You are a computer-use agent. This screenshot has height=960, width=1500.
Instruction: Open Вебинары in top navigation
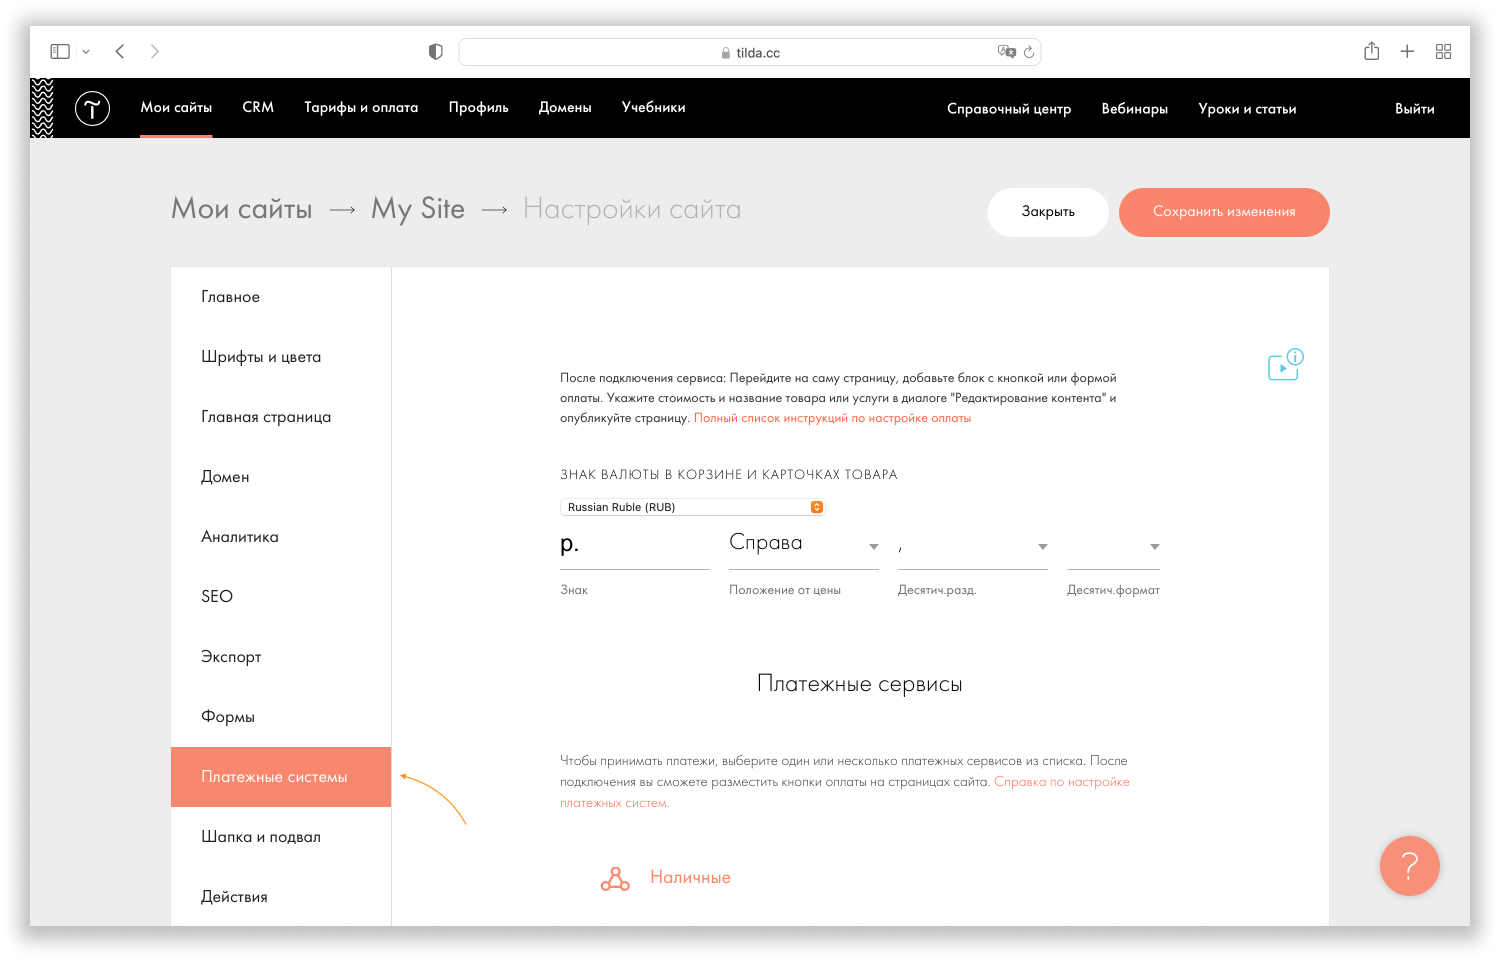(x=1135, y=109)
